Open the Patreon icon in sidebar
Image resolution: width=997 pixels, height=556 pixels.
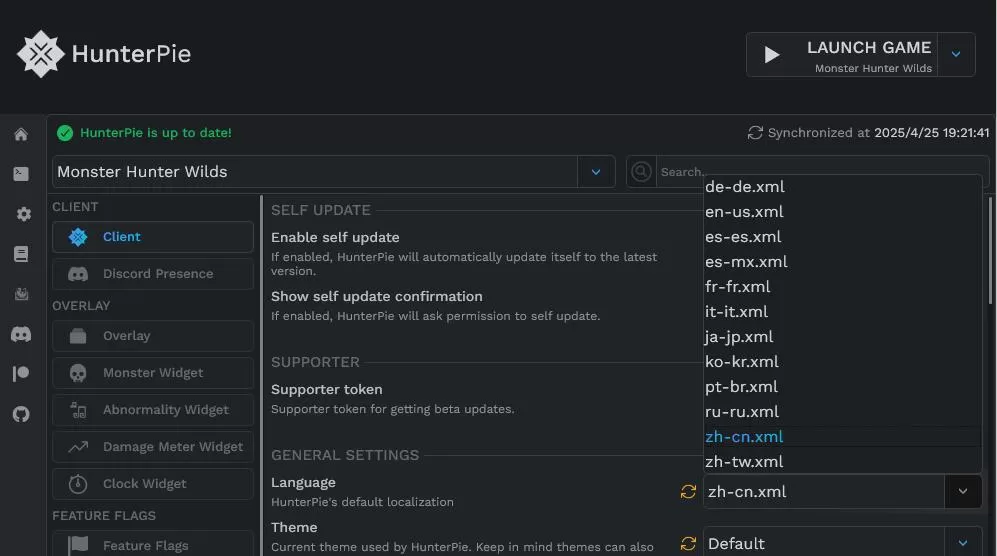21,374
